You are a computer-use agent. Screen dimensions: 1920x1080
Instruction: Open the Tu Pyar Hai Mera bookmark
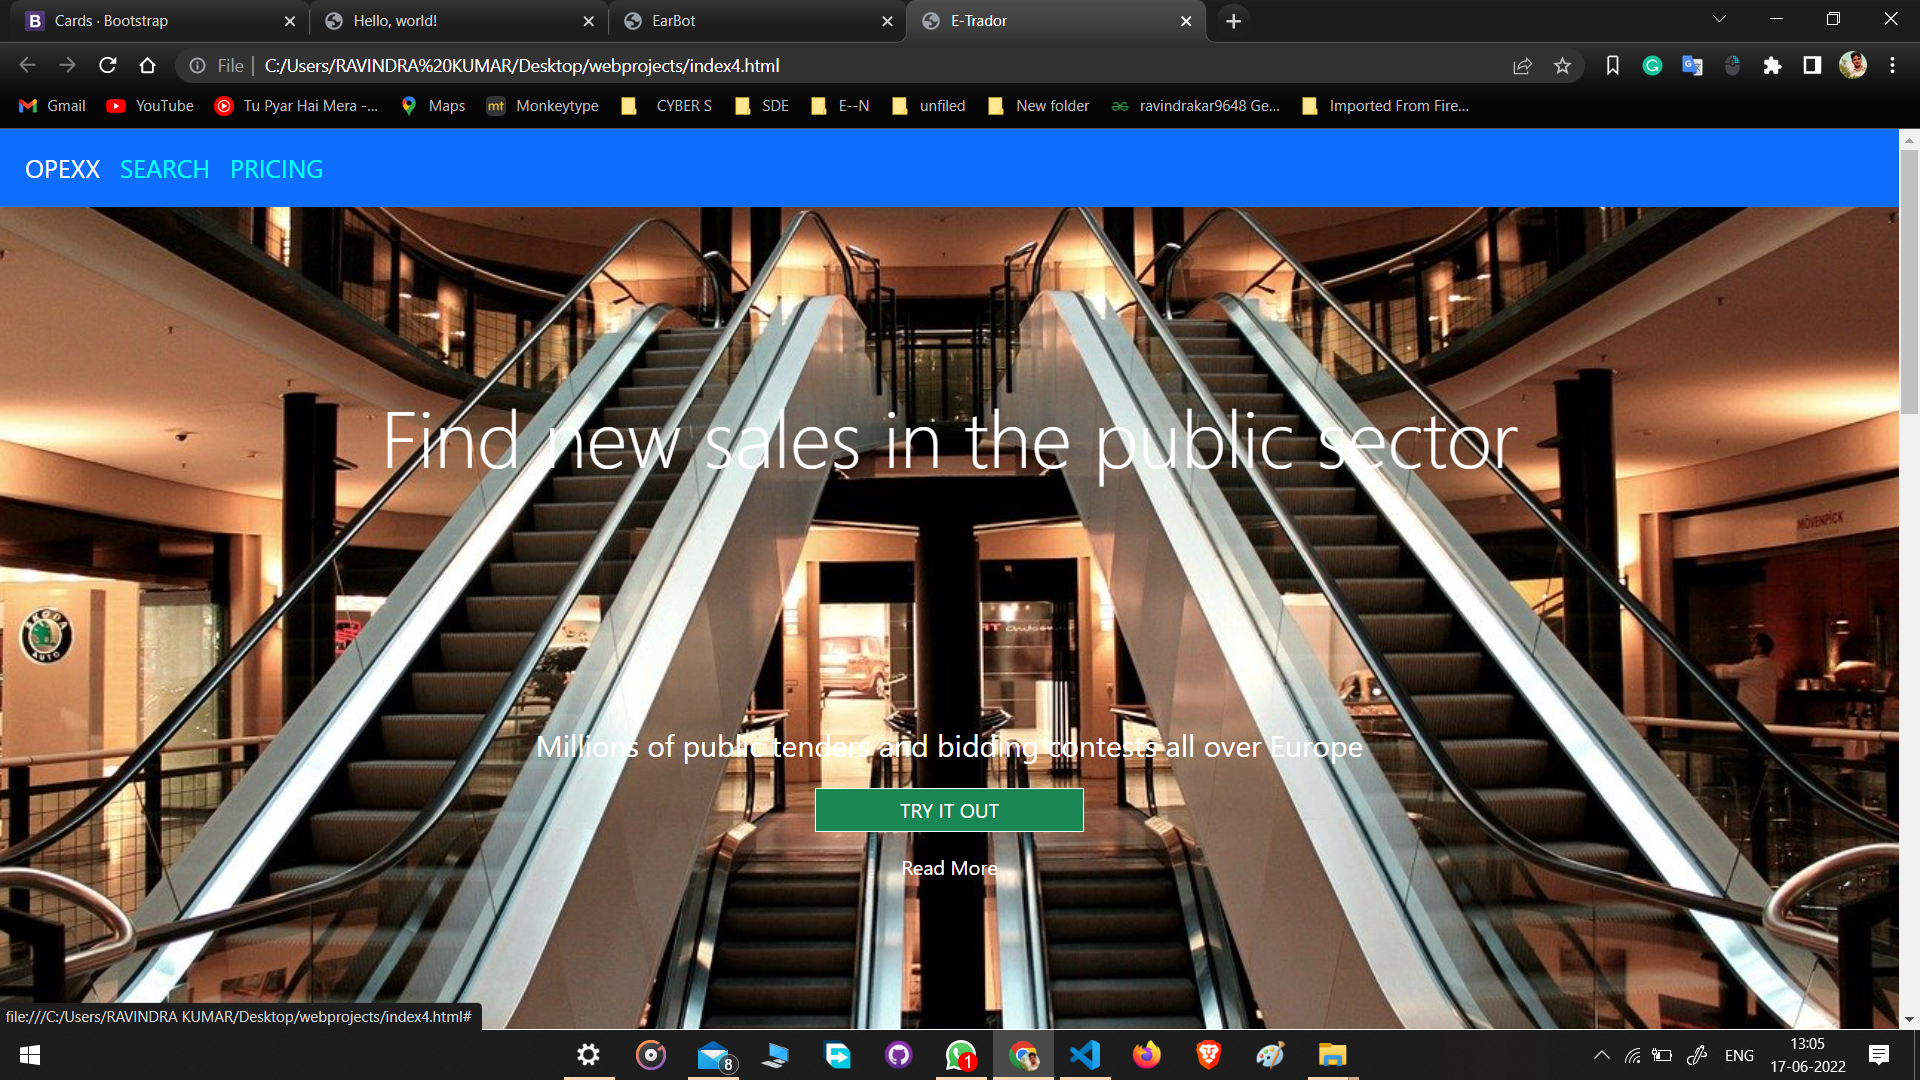pos(297,106)
